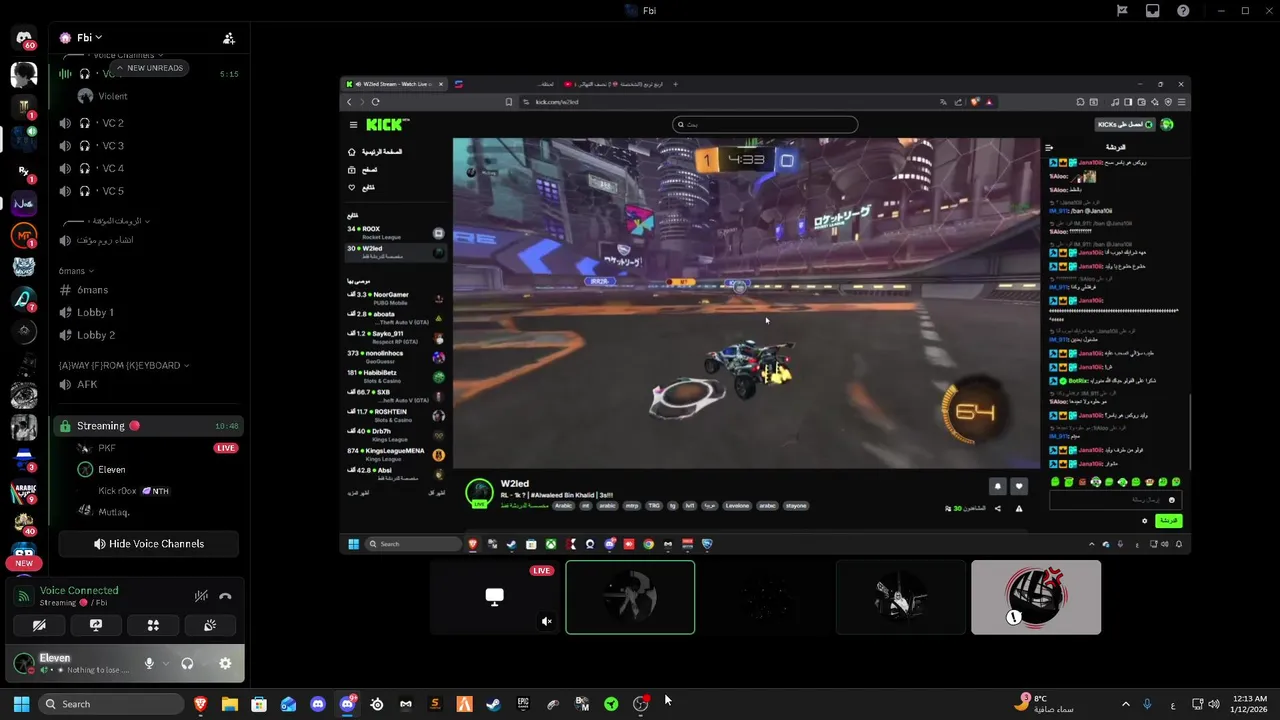
Task: Toggle noise suppression icon in voice panel
Action: (x=201, y=596)
